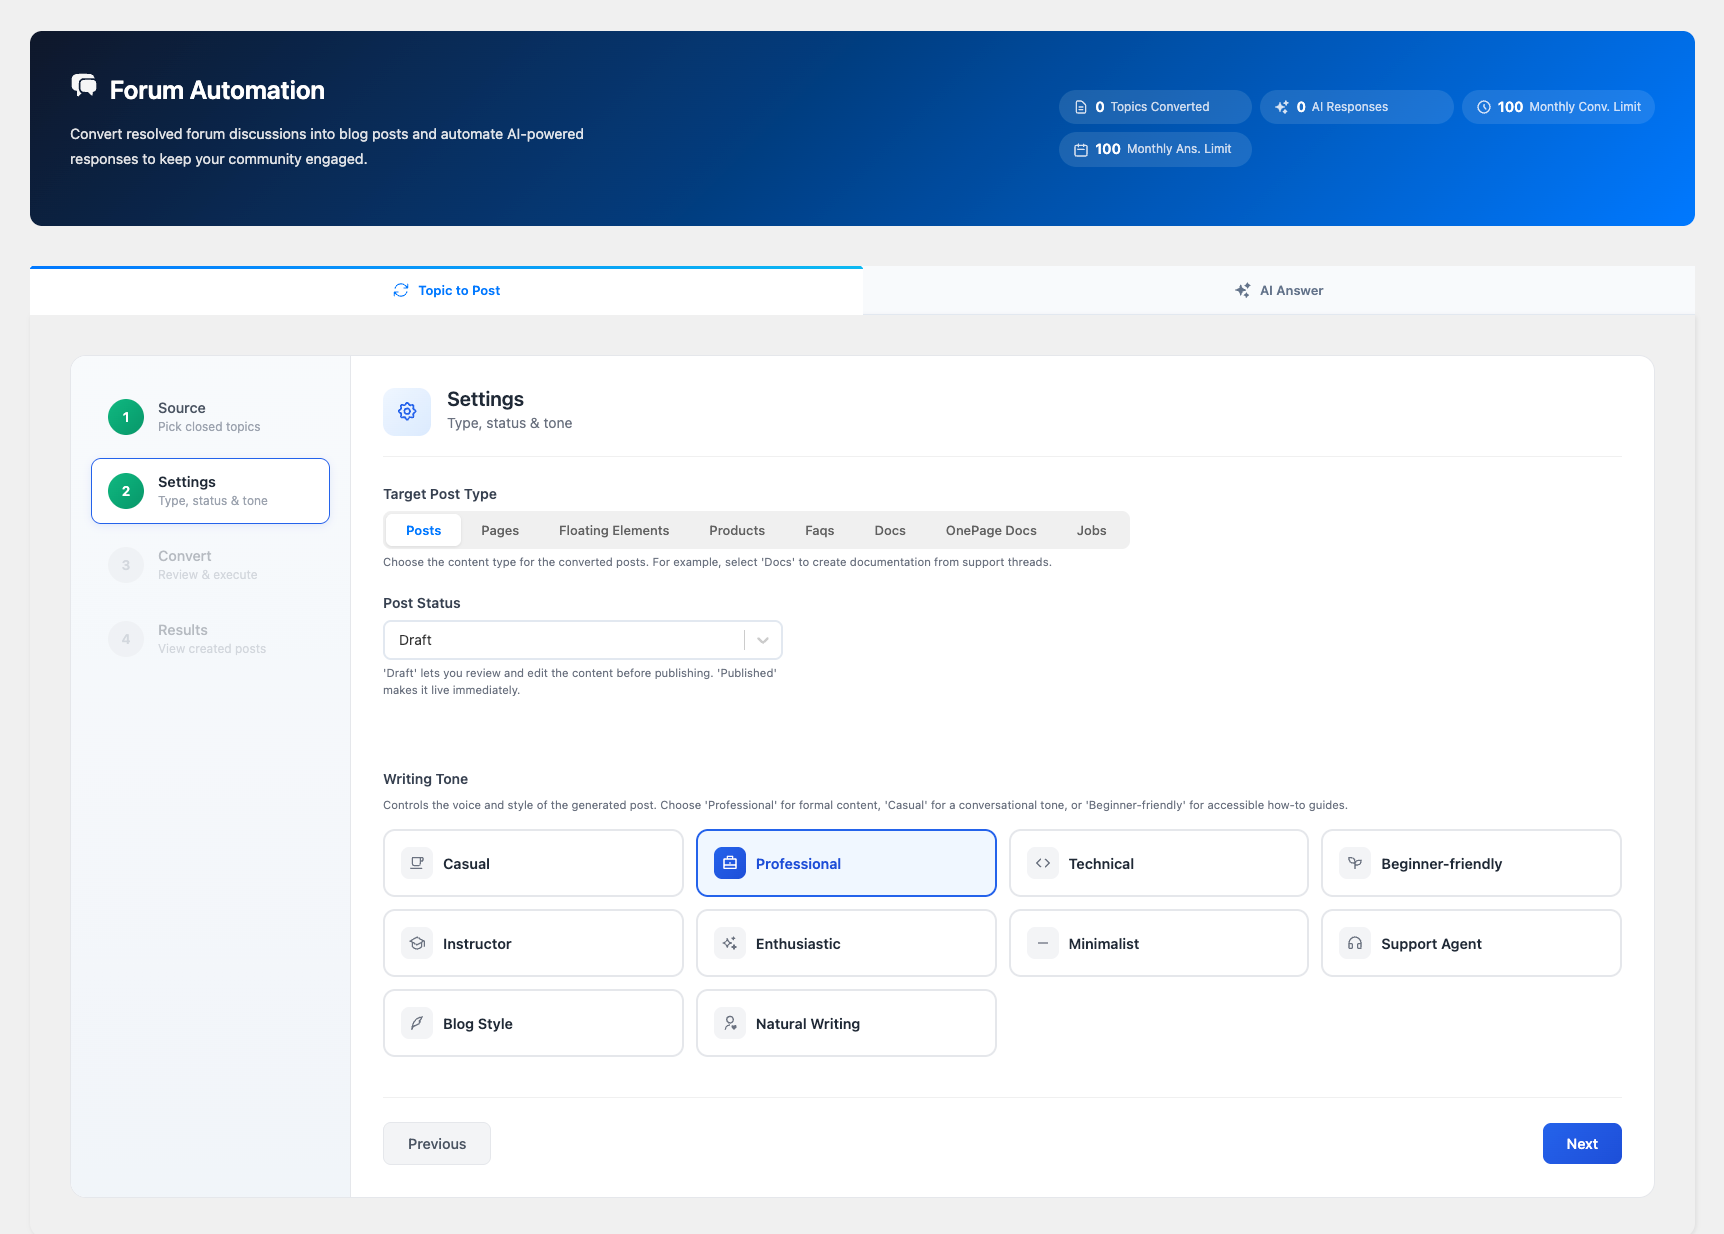Click step 1 green circle for Source
This screenshot has width=1724, height=1234.
[126, 417]
